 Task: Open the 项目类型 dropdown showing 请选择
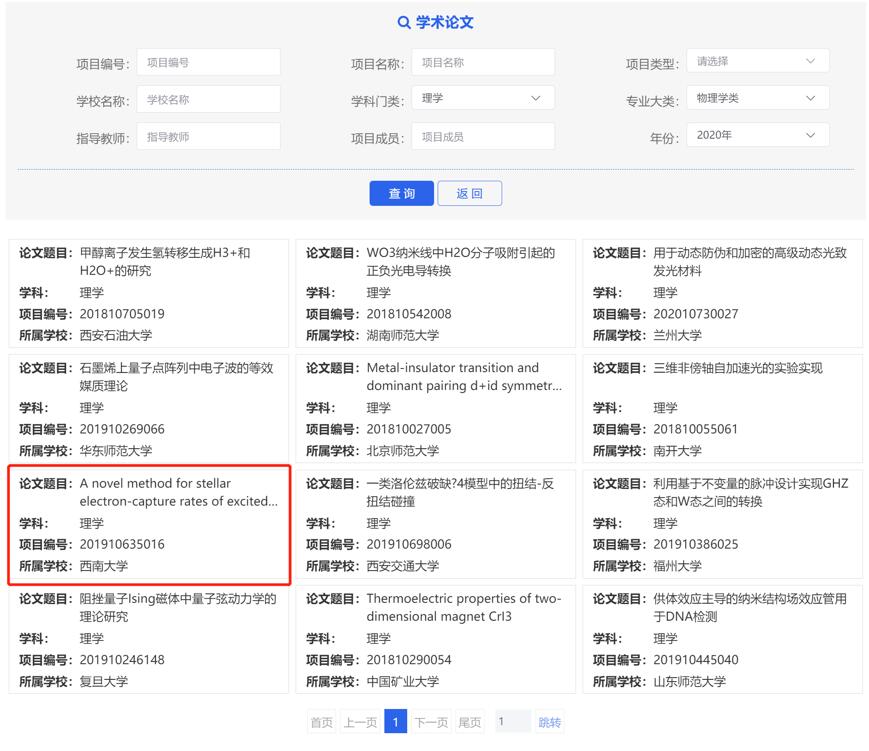[757, 60]
